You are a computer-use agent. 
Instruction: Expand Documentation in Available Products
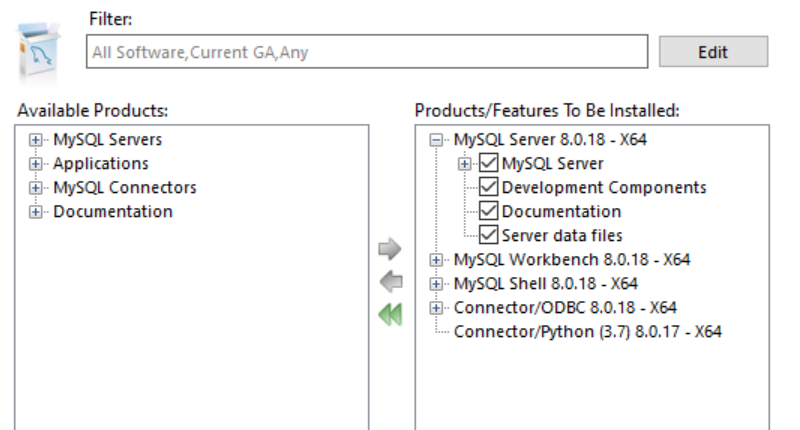35,212
